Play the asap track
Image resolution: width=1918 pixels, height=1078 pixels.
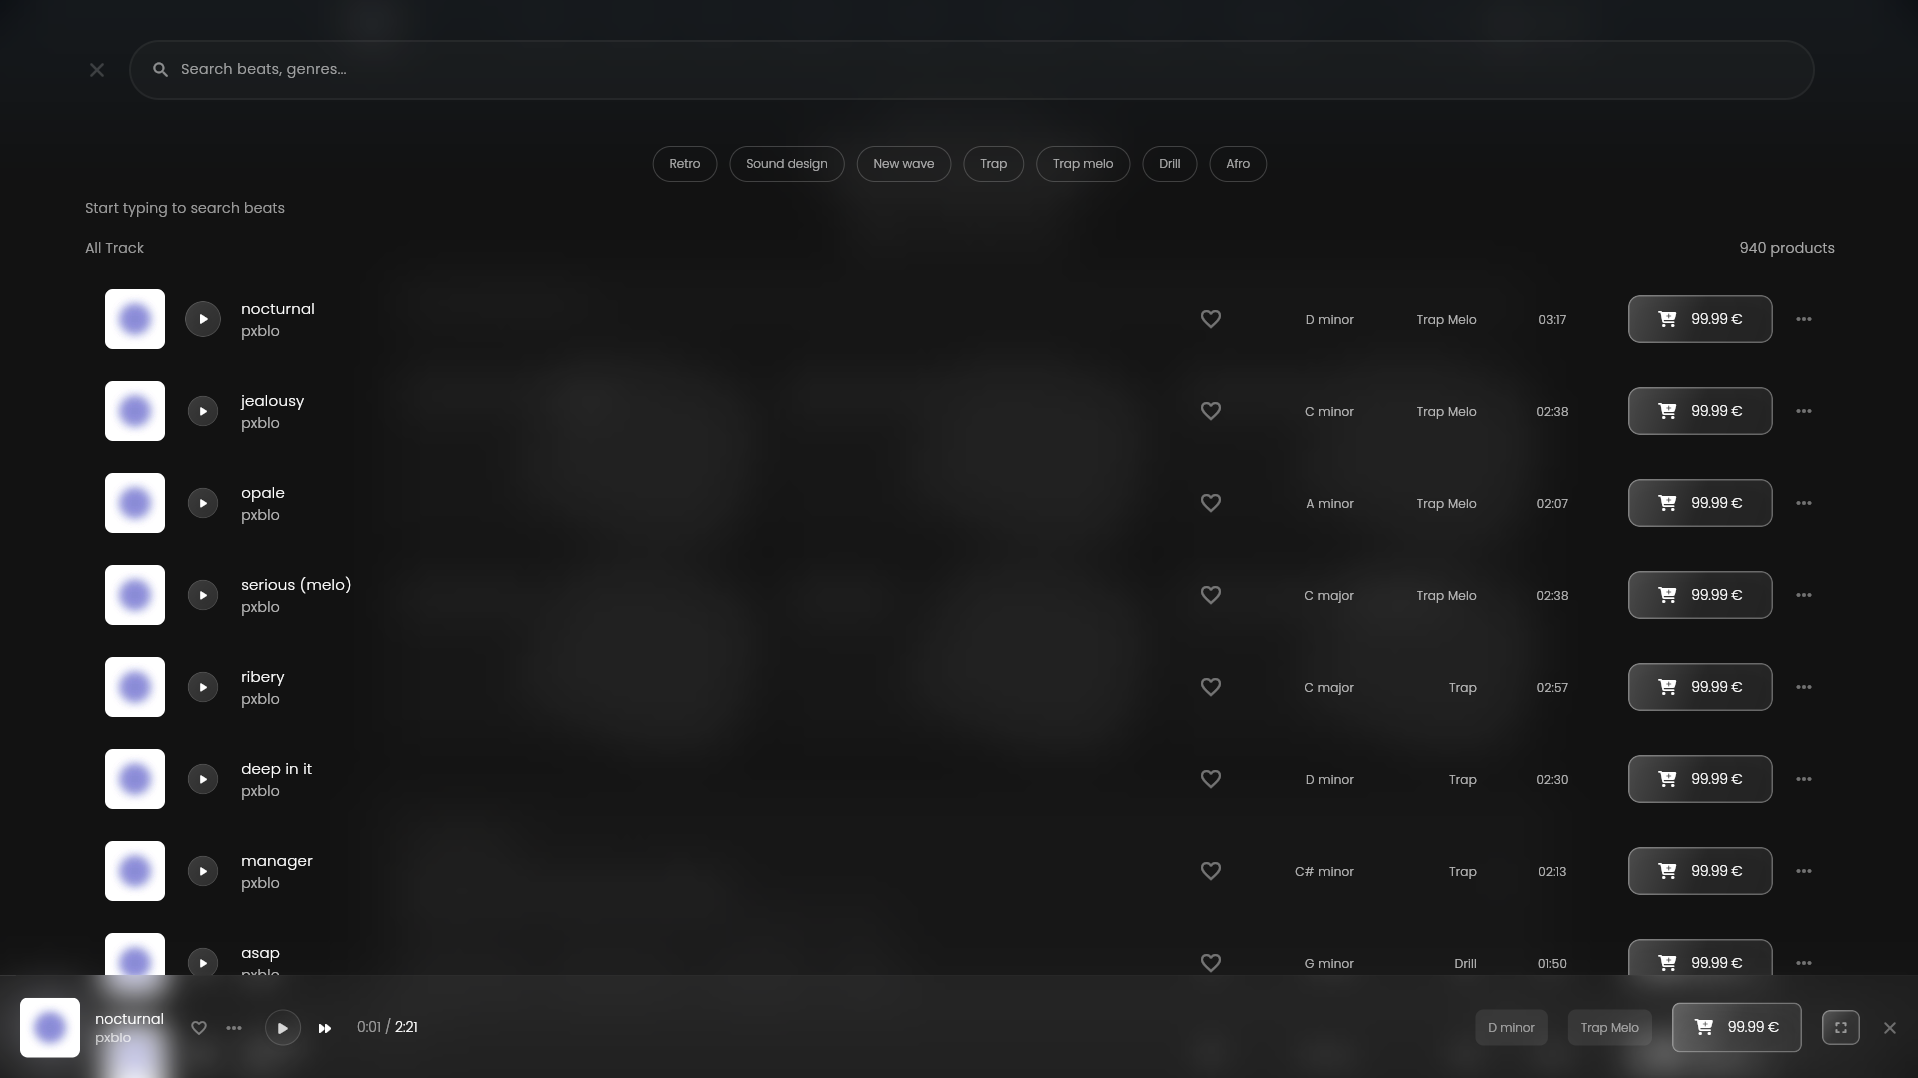click(x=203, y=963)
